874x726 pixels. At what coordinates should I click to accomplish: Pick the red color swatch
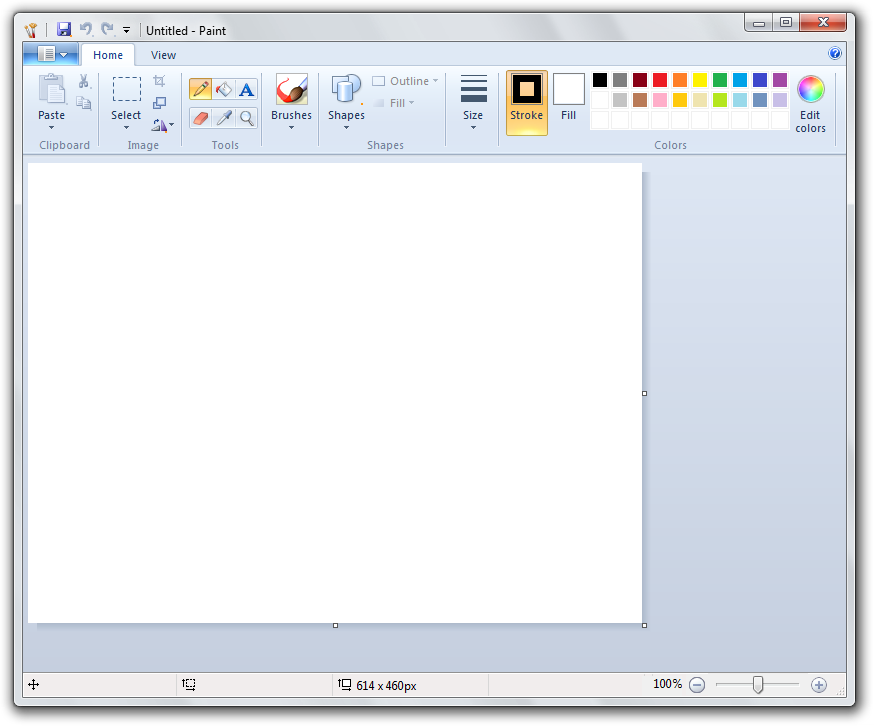660,80
